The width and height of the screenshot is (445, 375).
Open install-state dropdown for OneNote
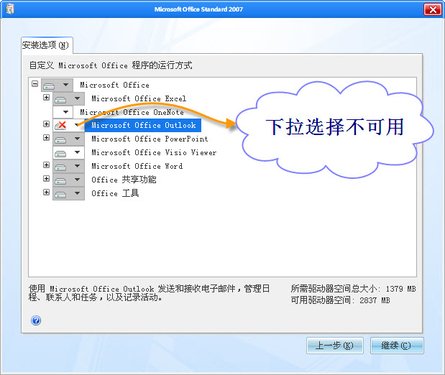(66, 112)
